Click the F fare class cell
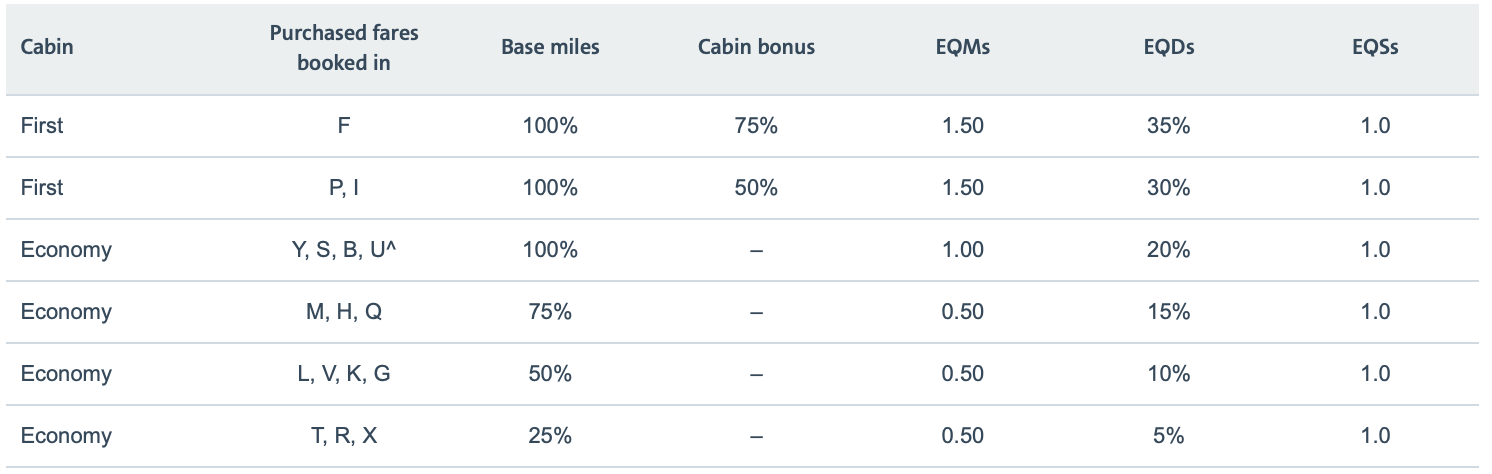The image size is (1492, 474). tap(344, 126)
